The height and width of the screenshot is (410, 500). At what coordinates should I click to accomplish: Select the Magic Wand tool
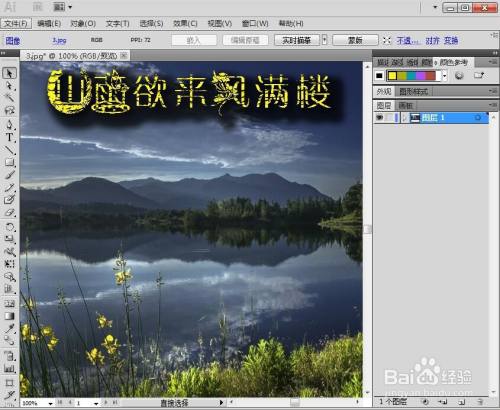coord(9,97)
